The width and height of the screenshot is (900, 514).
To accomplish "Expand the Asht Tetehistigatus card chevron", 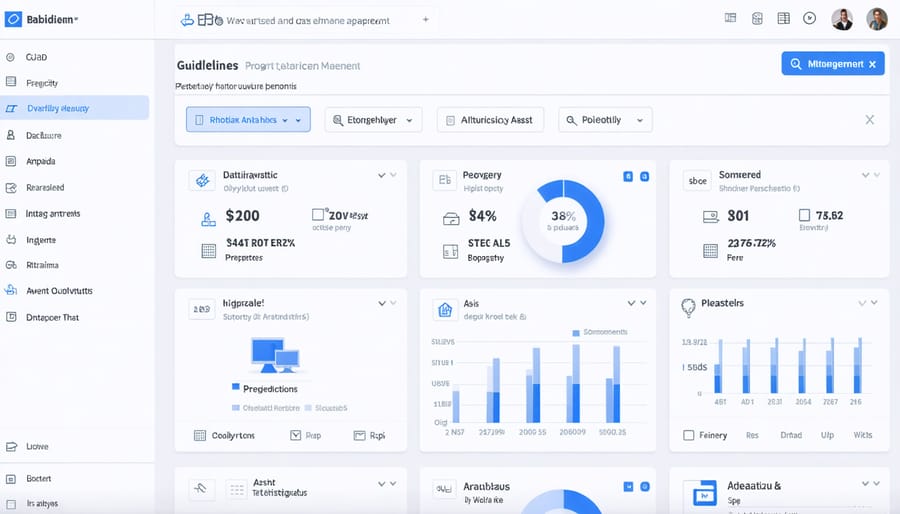I will pos(382,484).
